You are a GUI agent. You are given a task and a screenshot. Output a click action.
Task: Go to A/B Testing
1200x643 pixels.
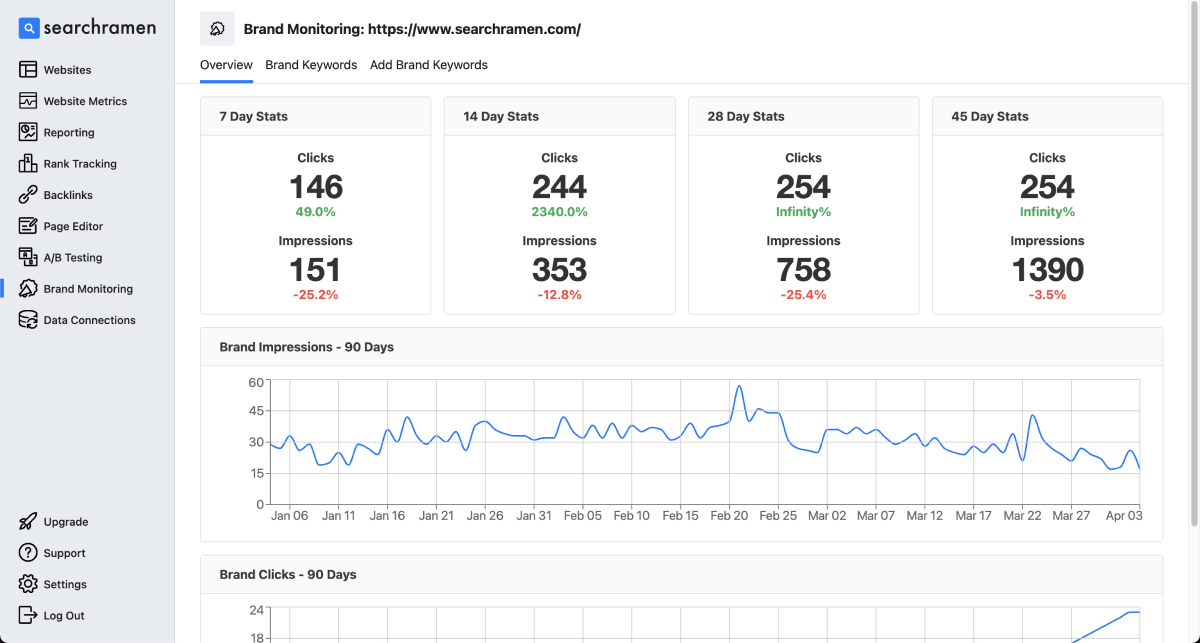coord(73,257)
